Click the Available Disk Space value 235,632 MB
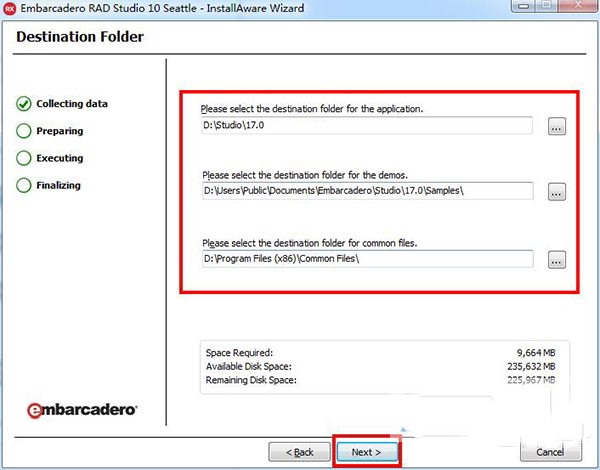This screenshot has width=600, height=470. point(531,366)
